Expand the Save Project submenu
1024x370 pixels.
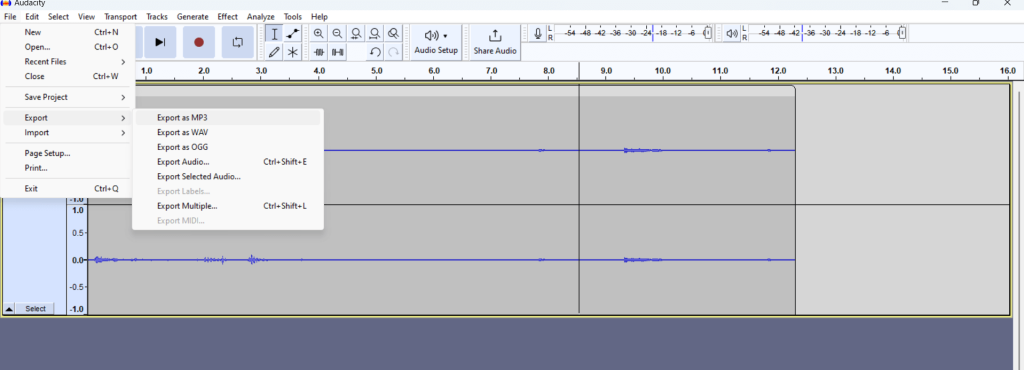coord(68,97)
